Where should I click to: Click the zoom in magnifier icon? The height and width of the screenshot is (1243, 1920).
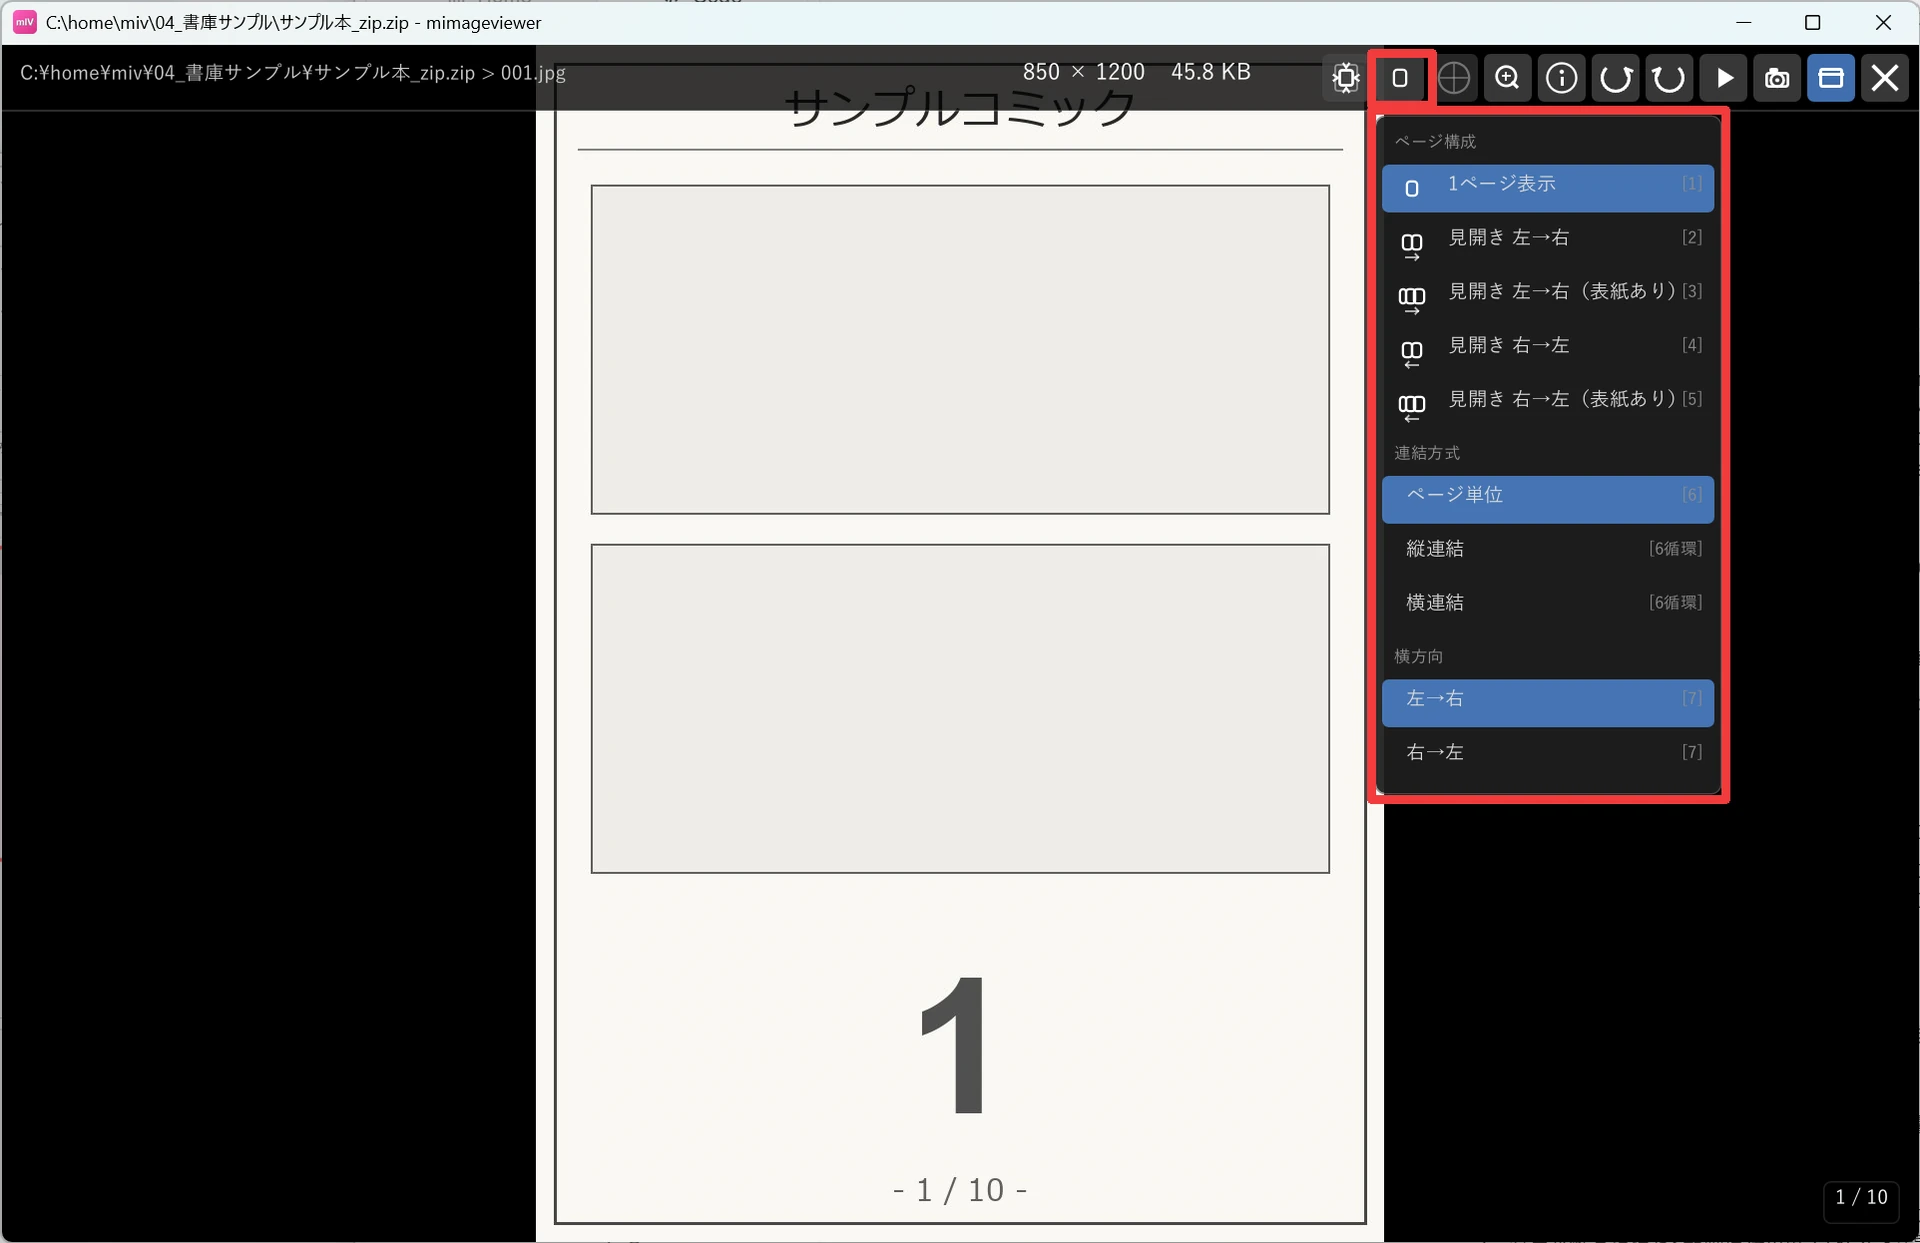1508,78
